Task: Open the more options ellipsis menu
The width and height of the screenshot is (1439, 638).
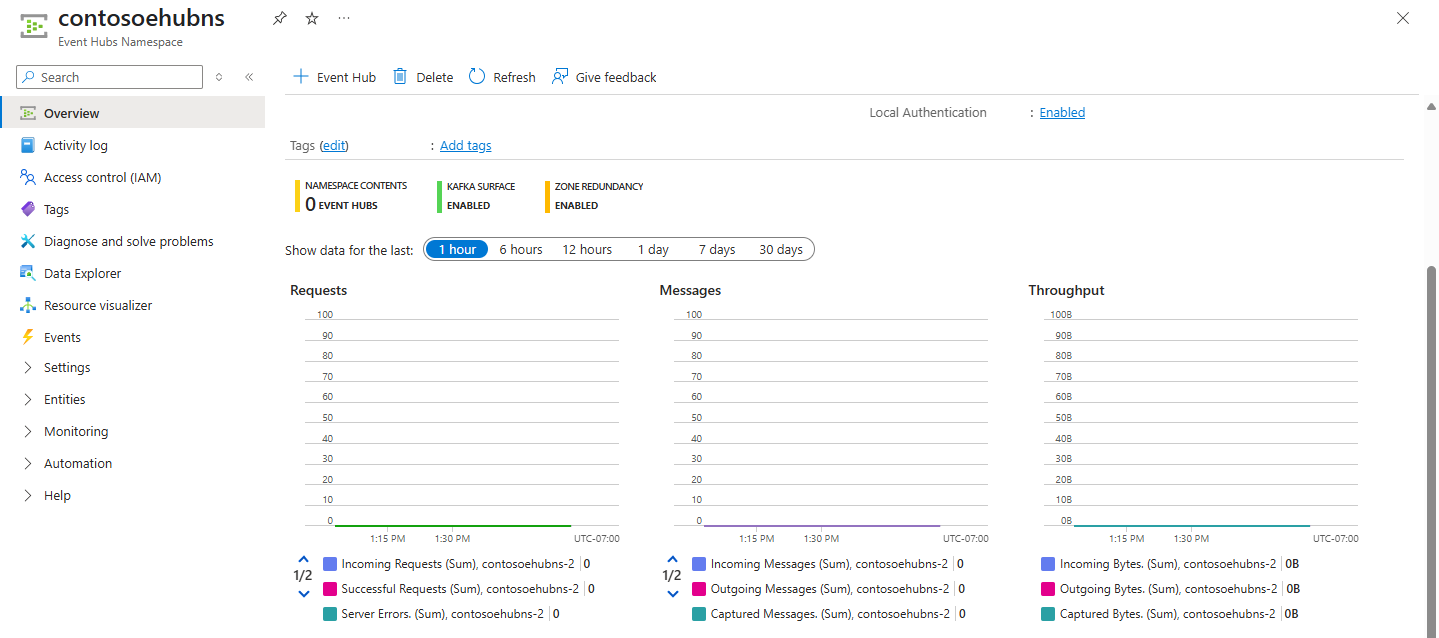Action: 344,19
